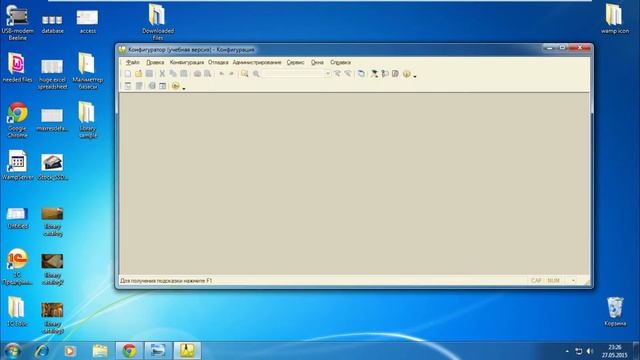Launch Internet Explorer from the taskbar
The image size is (640, 360).
[42, 351]
